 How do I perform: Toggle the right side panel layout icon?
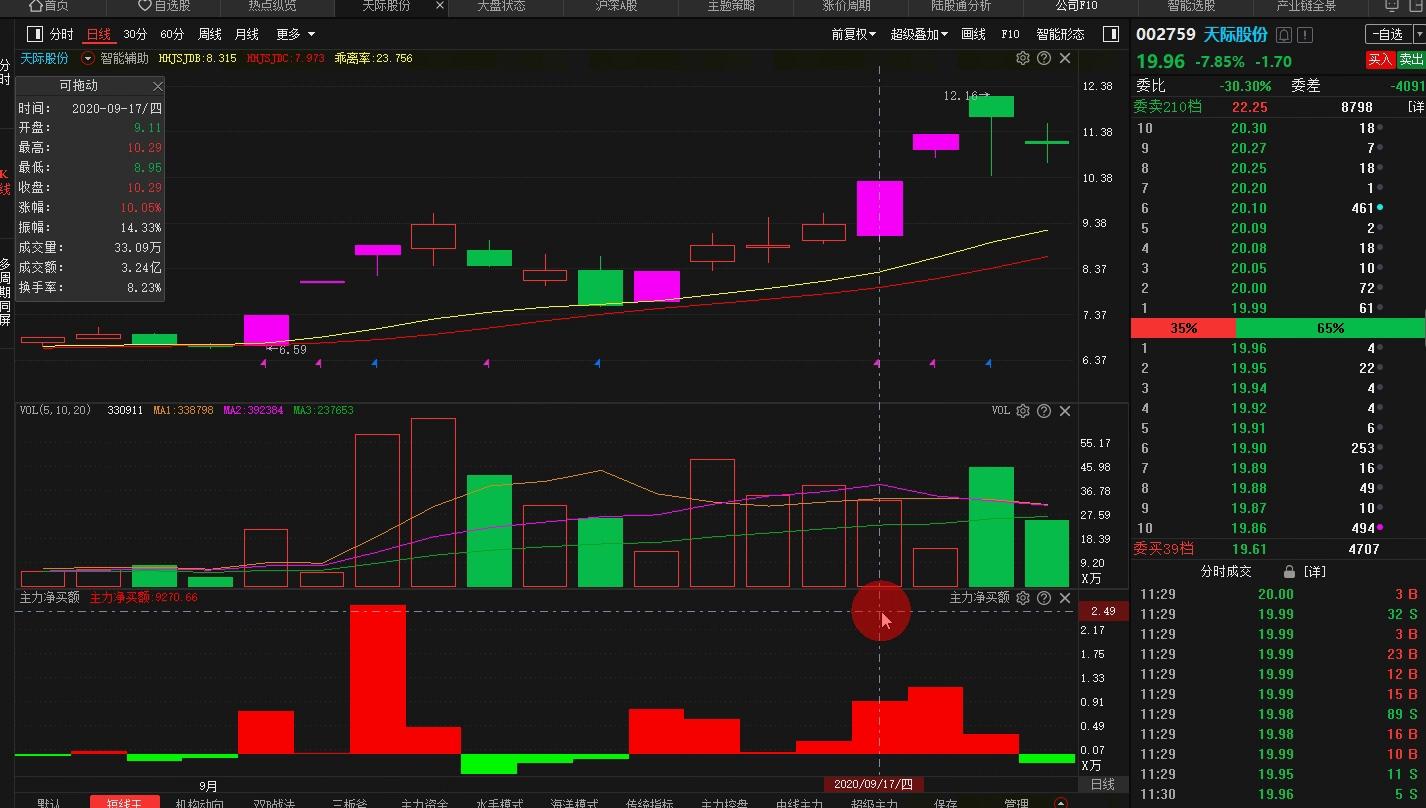tap(1110, 34)
